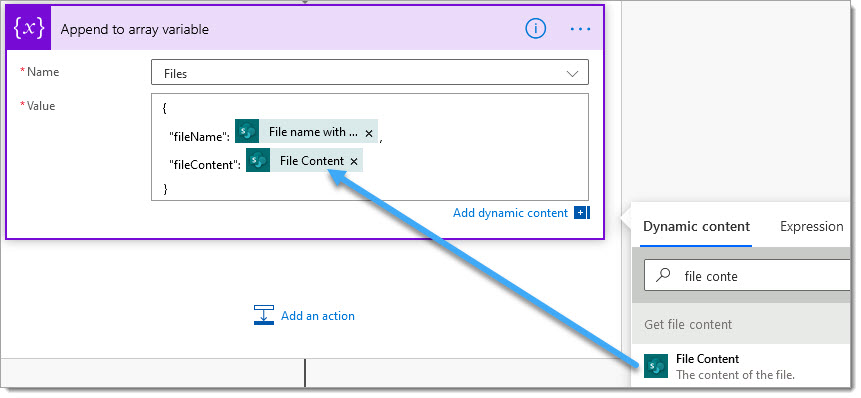Click the search magnifier icon
861x398 pixels.
pyautogui.click(x=664, y=275)
